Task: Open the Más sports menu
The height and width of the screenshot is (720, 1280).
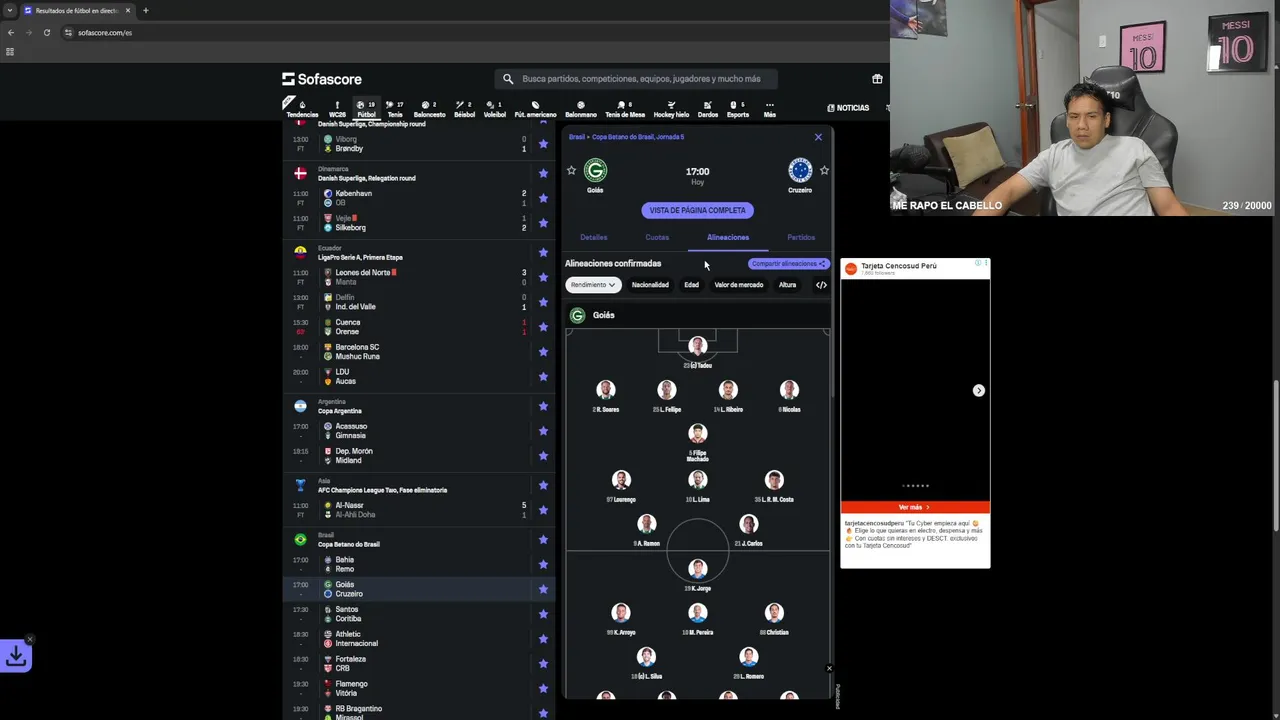Action: click(x=769, y=109)
